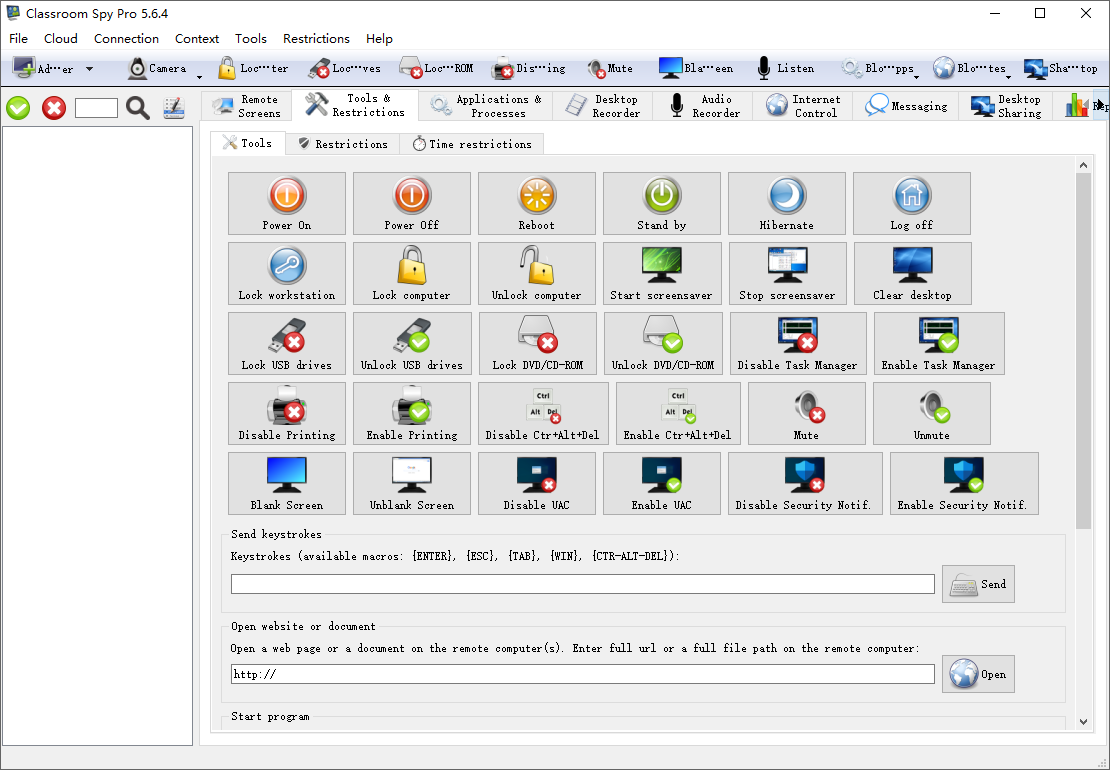
Task: Mute remote computers with the Mute tile
Action: click(806, 413)
